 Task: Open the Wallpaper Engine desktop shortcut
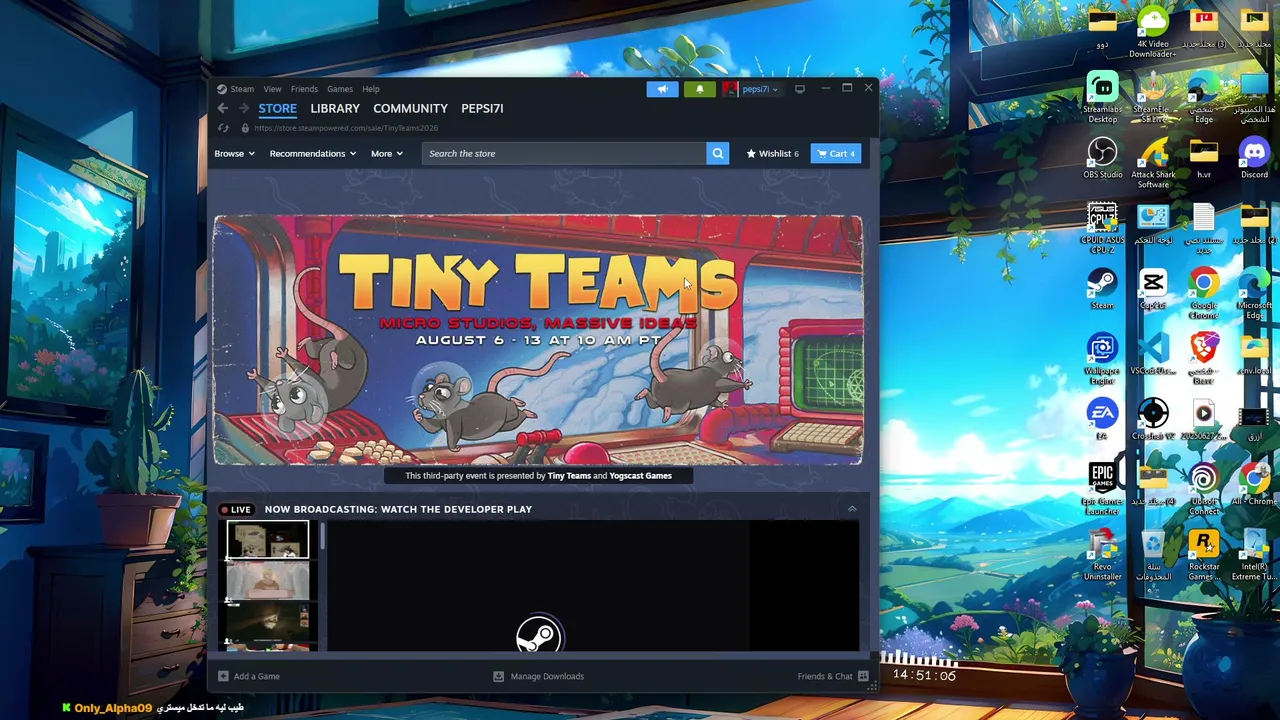click(x=1102, y=359)
